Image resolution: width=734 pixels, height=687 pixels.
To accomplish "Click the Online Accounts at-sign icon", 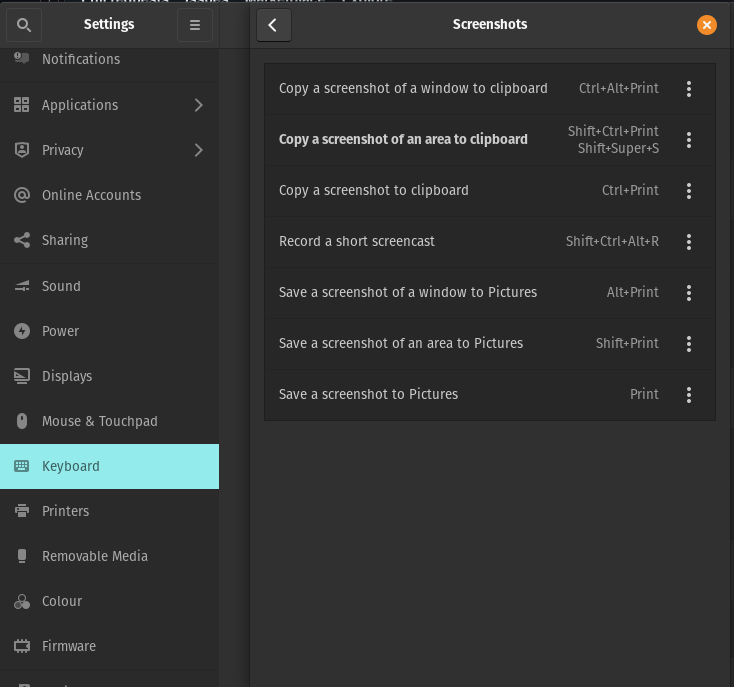I will [22, 195].
